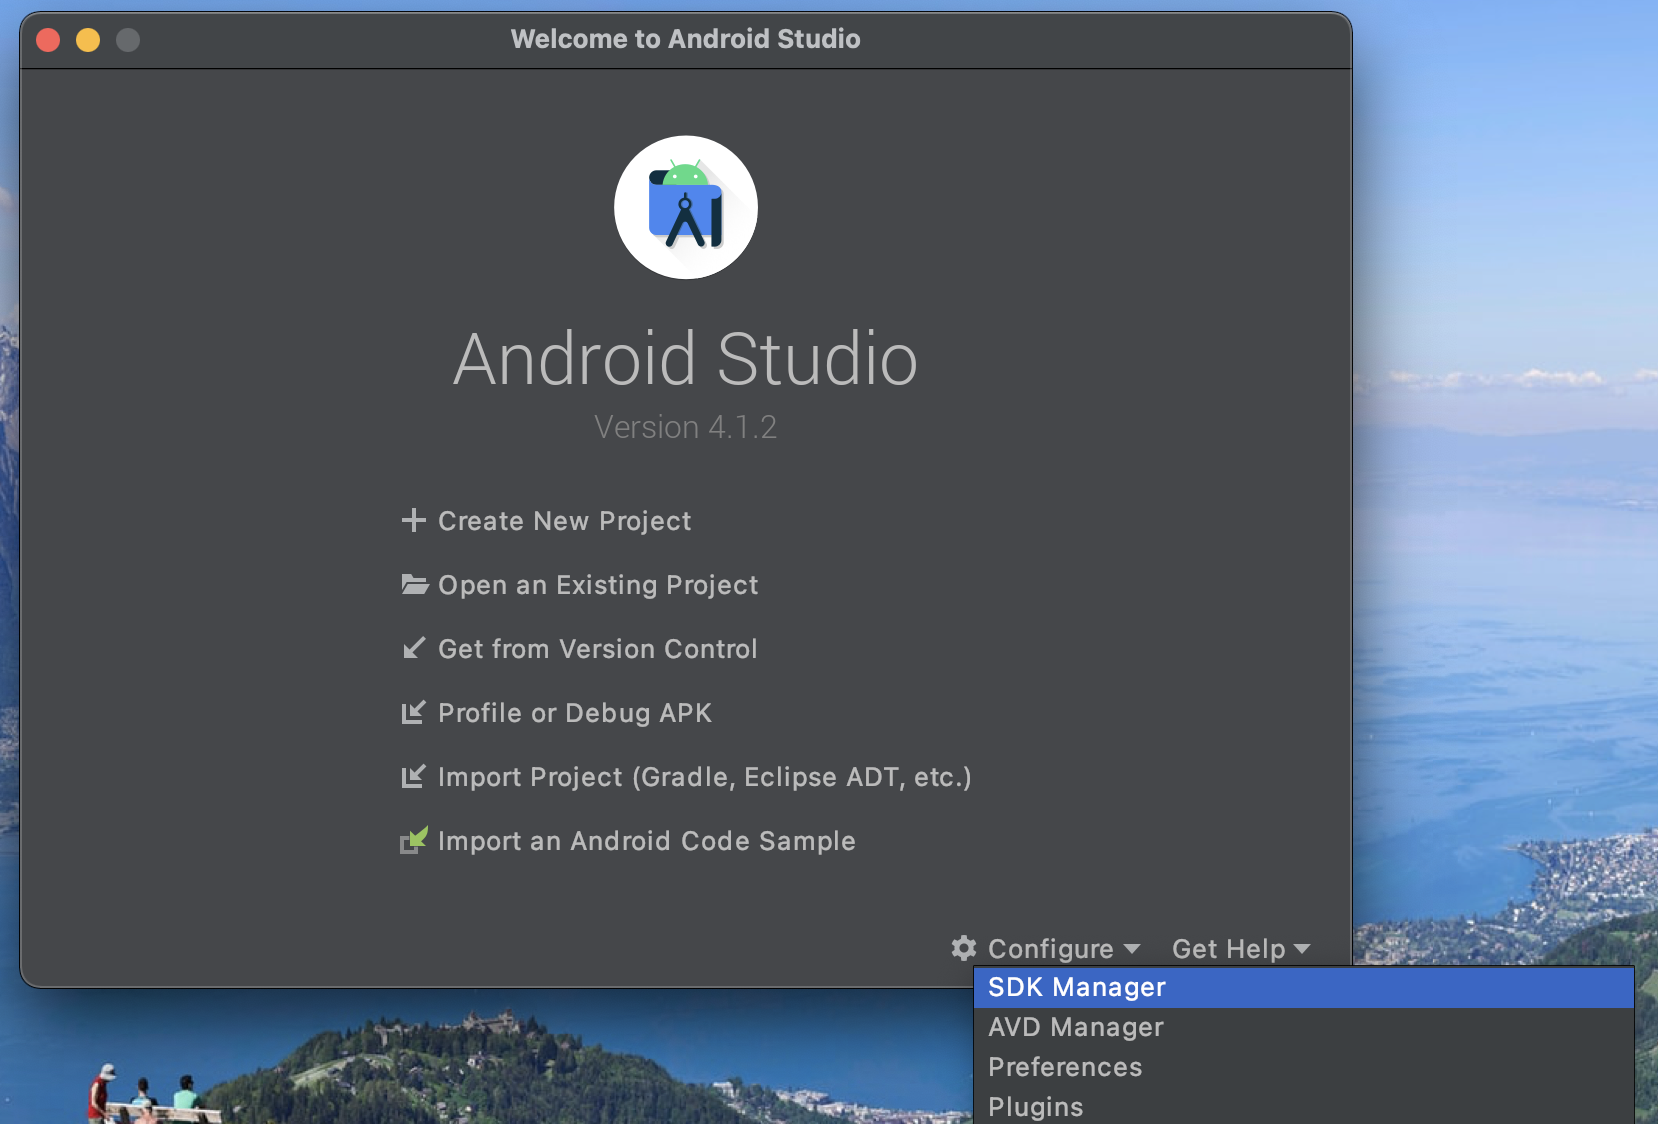Click the arrow next to Get Help
Viewport: 1658px width, 1124px height.
coord(1302,948)
